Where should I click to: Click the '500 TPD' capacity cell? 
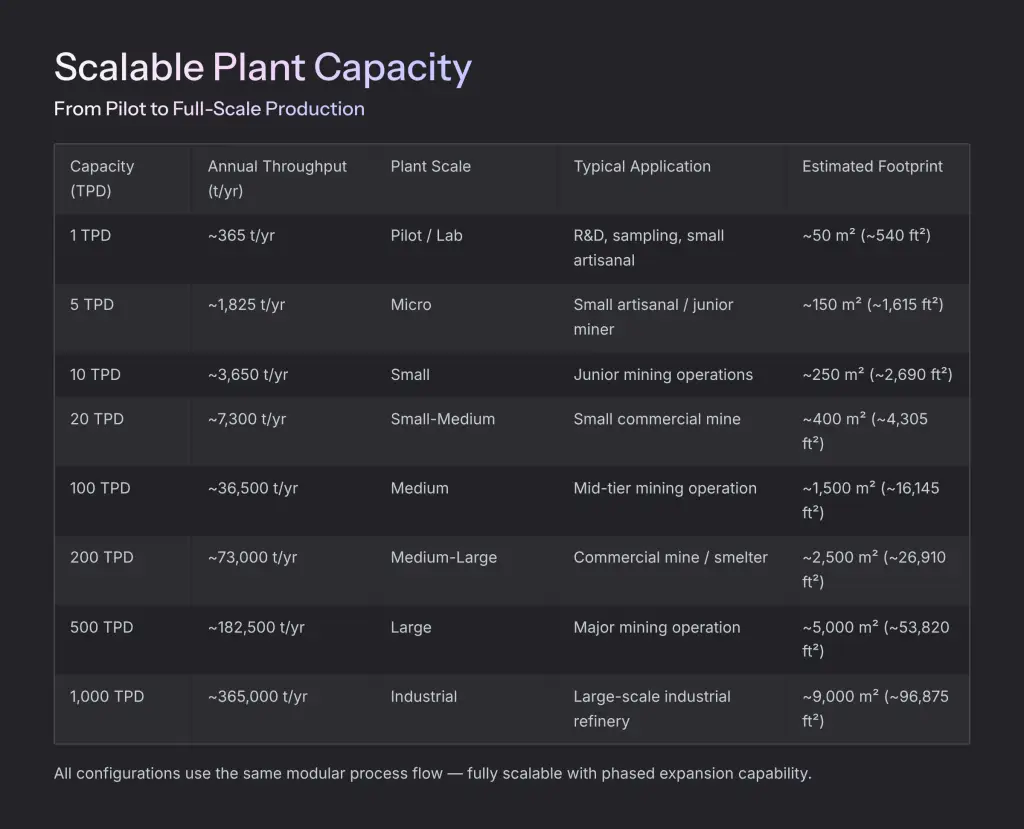(x=101, y=628)
